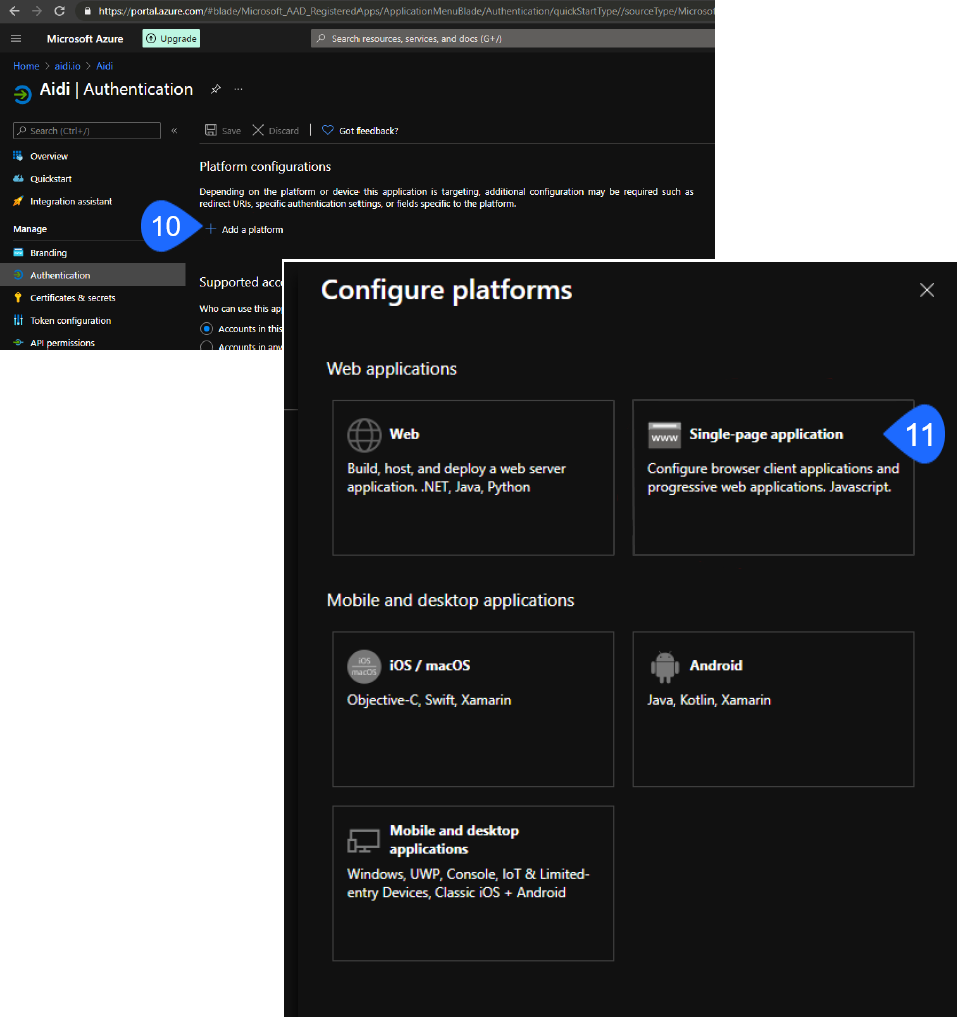Open Branding in the sidebar
Screen dimensions: 960x1019
(48, 253)
